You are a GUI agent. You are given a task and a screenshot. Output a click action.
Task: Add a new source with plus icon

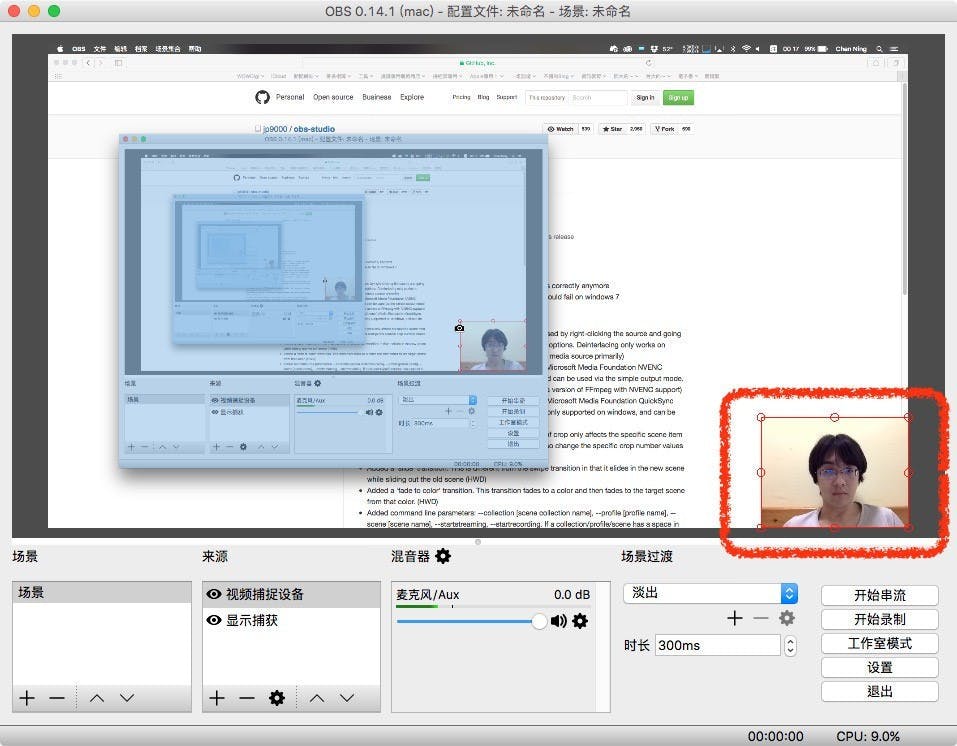(x=217, y=698)
